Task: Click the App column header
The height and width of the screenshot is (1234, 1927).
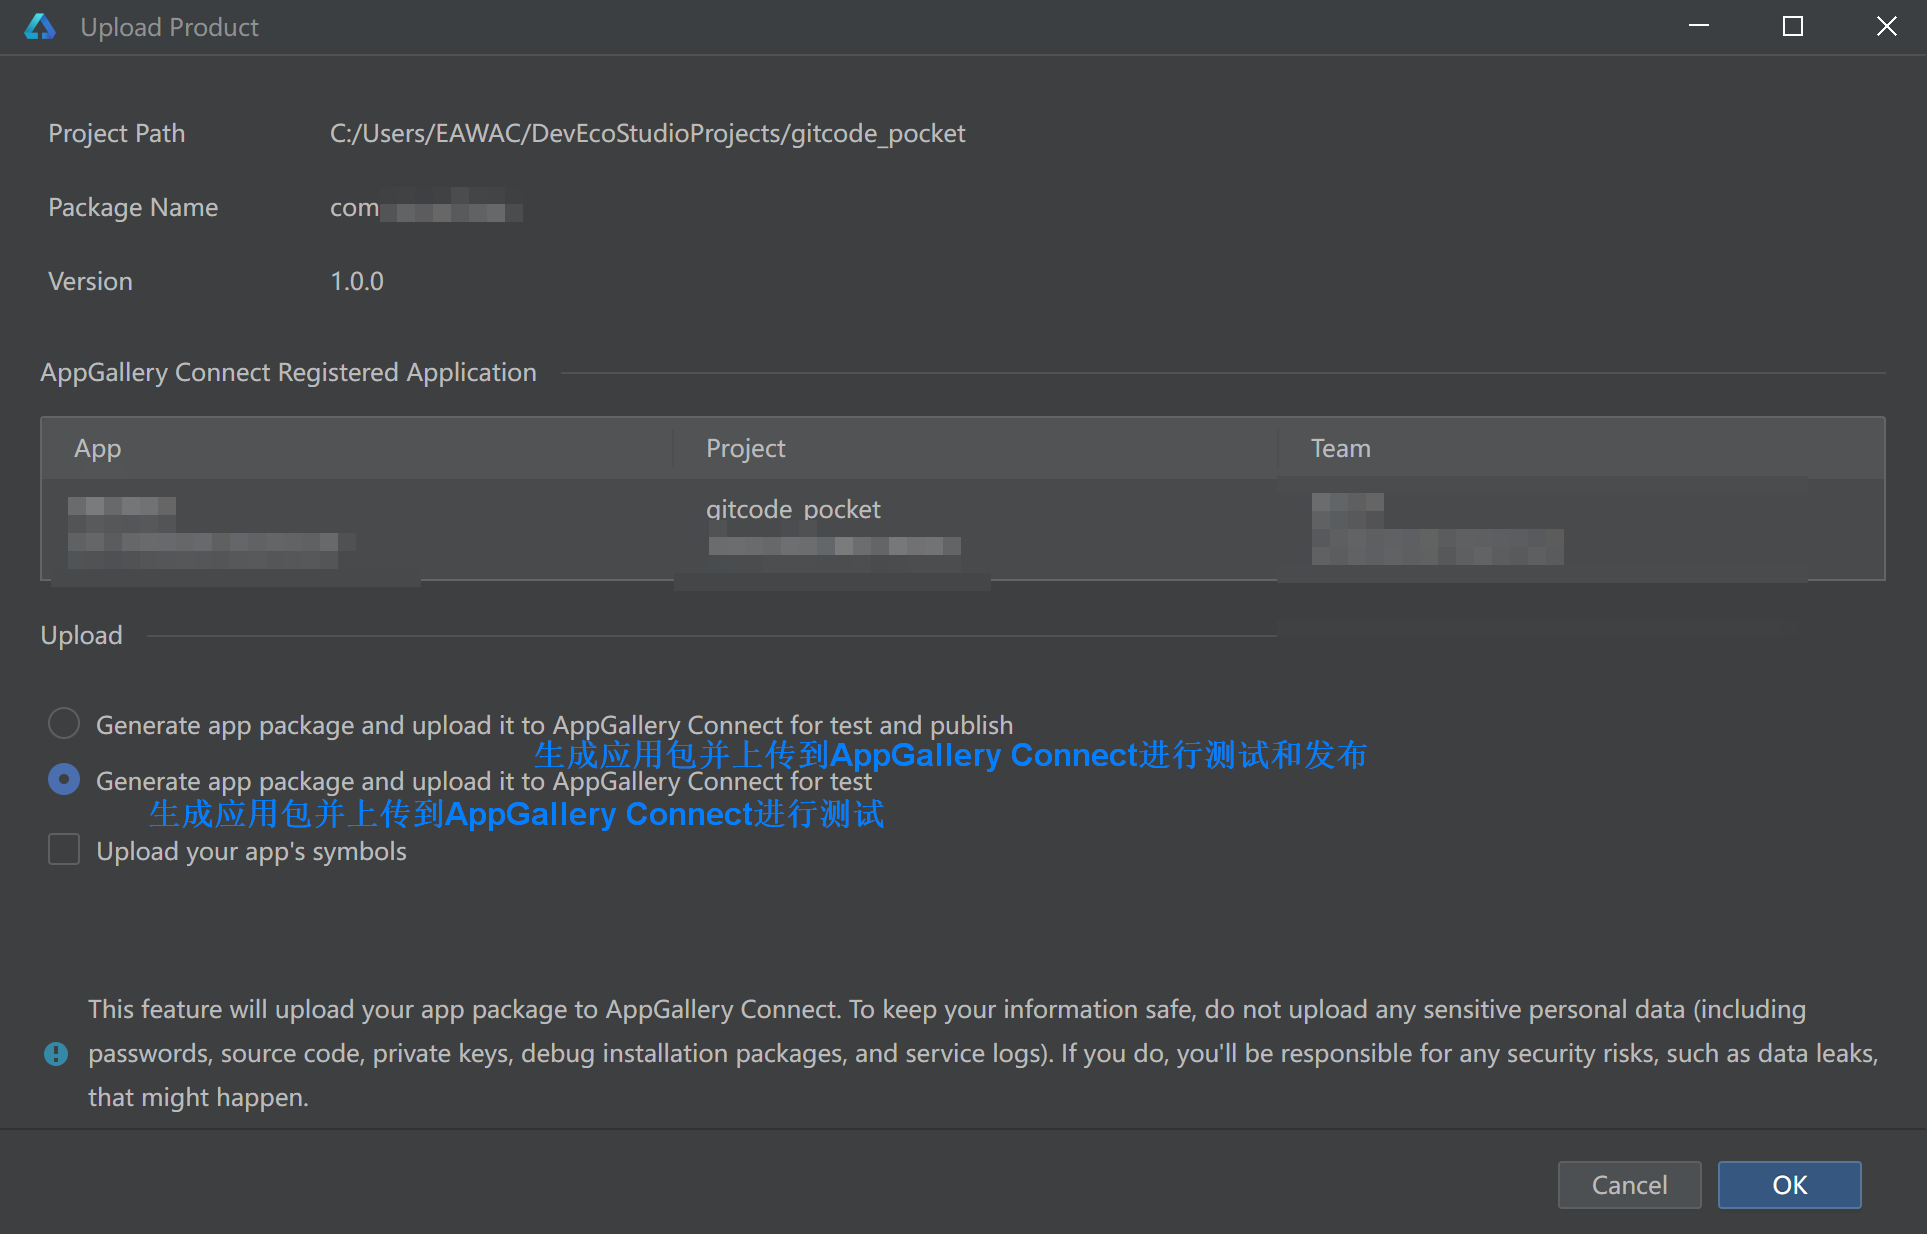Action: coord(98,448)
